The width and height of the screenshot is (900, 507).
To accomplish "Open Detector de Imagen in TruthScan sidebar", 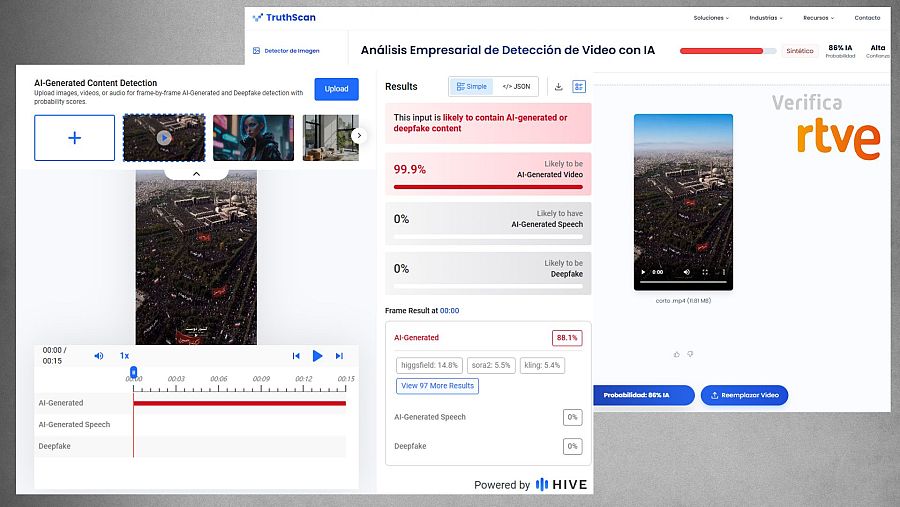I will 286,51.
